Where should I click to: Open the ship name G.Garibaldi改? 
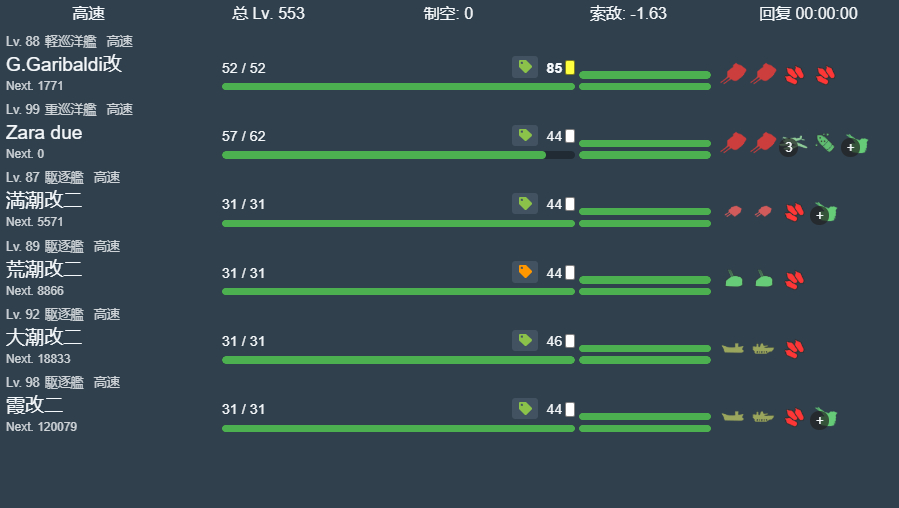(64, 64)
